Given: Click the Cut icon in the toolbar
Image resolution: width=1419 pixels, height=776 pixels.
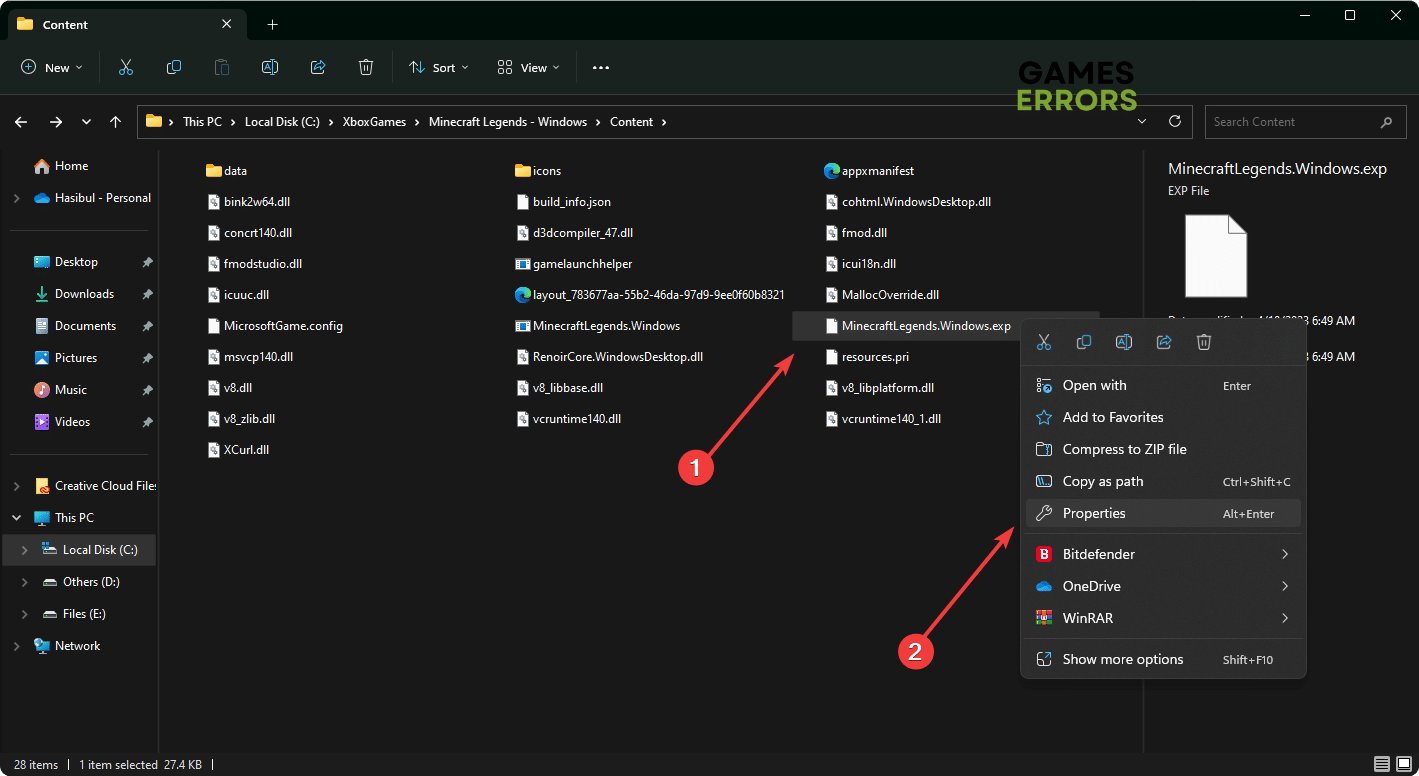Looking at the screenshot, I should click(x=126, y=67).
